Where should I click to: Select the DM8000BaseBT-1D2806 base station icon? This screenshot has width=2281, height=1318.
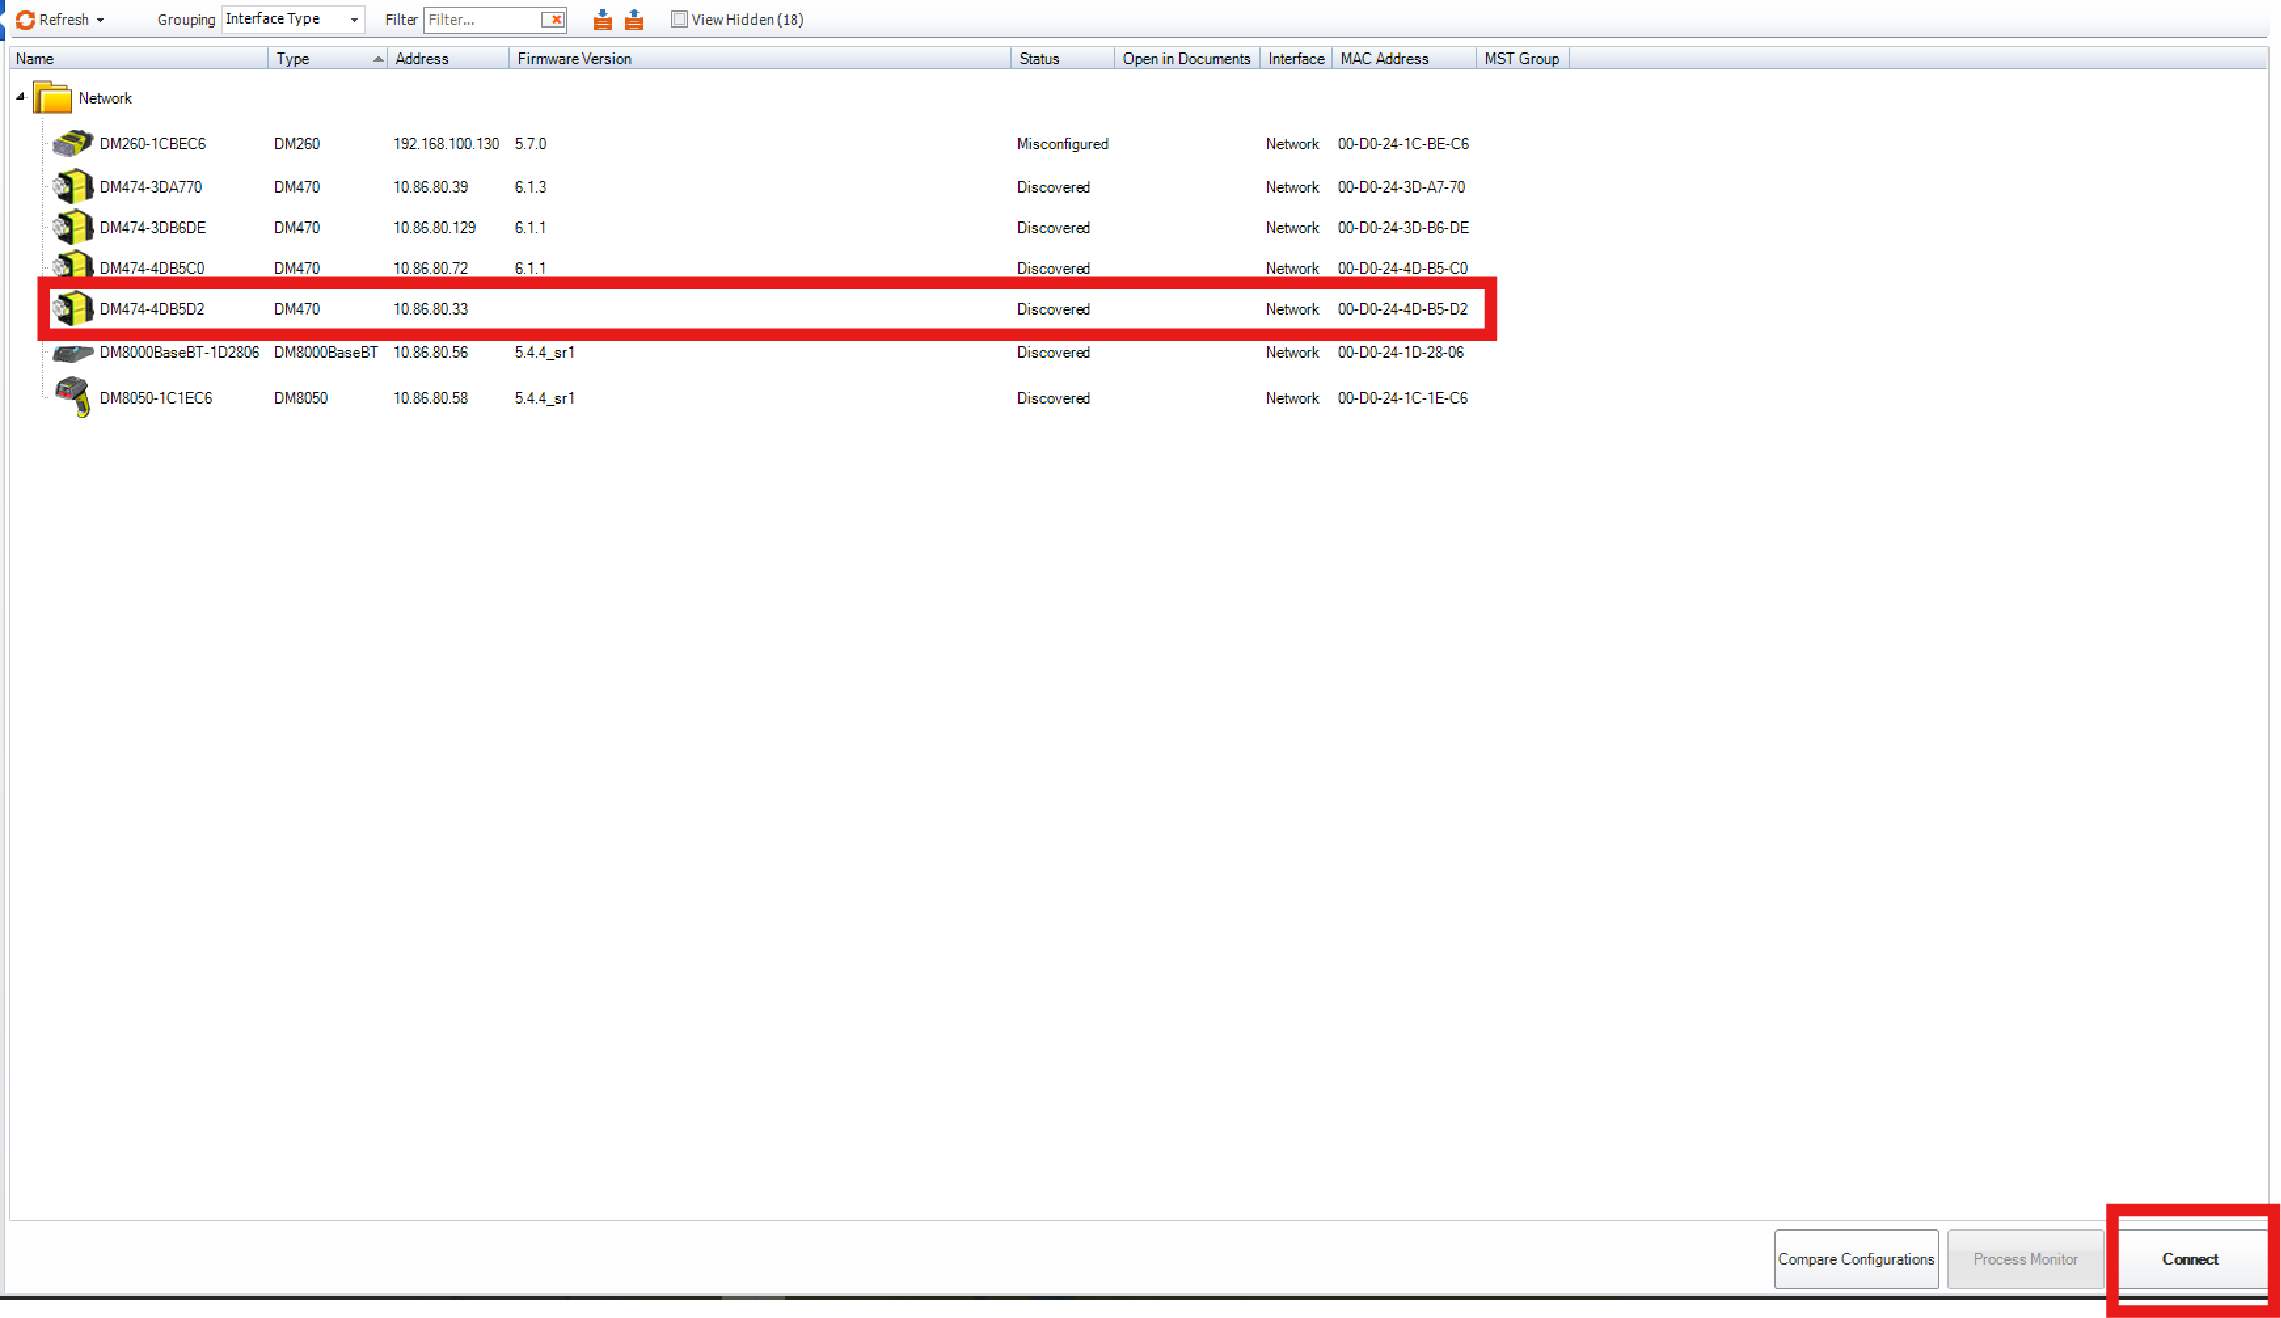pyautogui.click(x=72, y=352)
